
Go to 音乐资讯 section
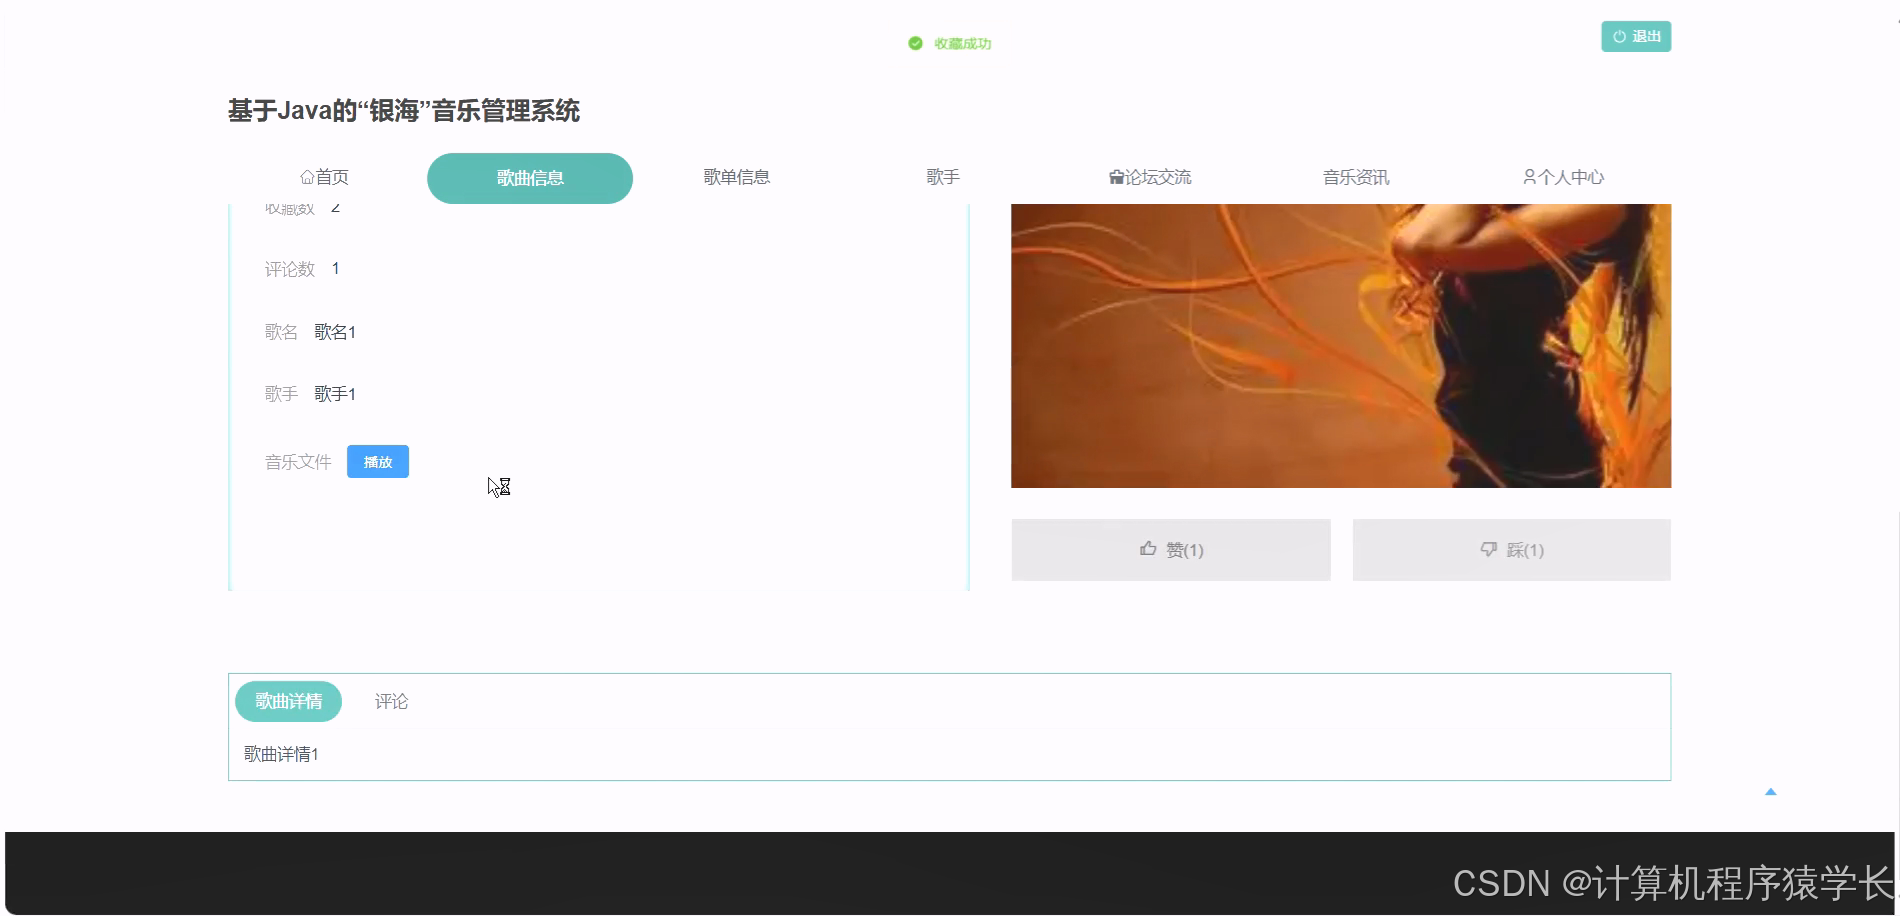(1356, 176)
